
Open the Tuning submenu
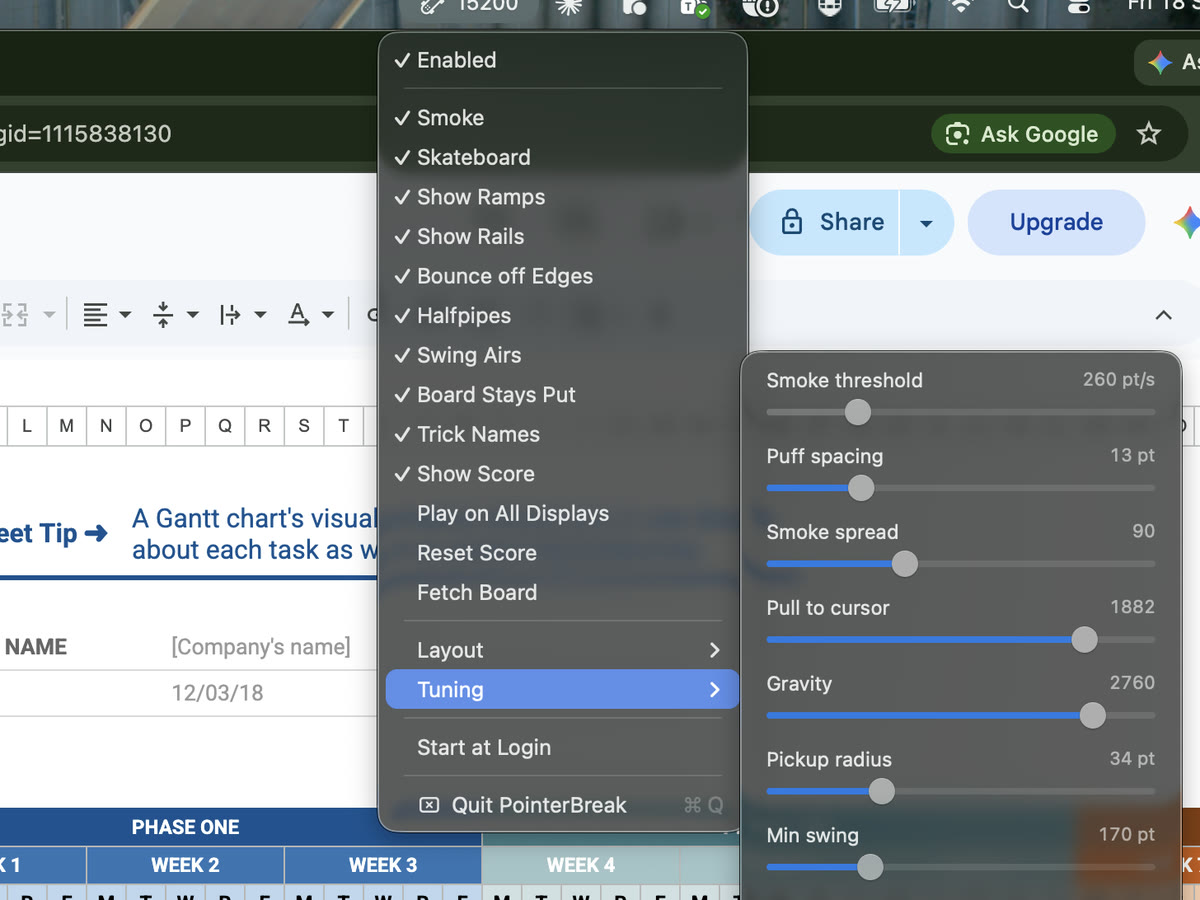tap(562, 690)
